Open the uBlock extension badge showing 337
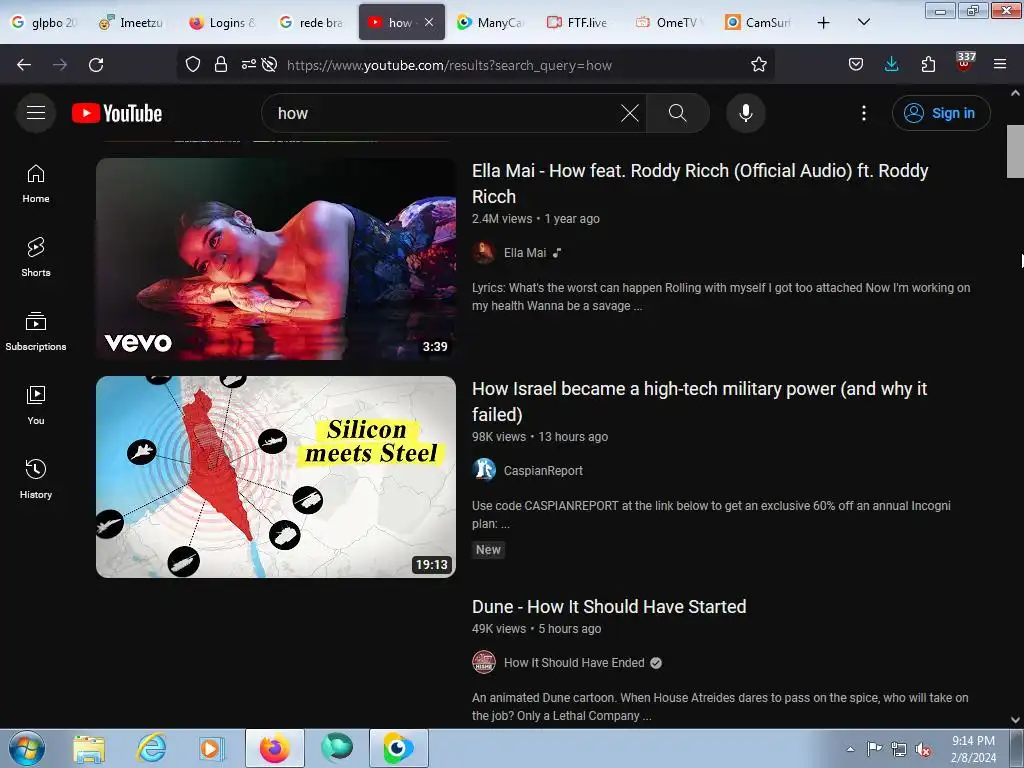Image resolution: width=1024 pixels, height=768 pixels. 965,62
